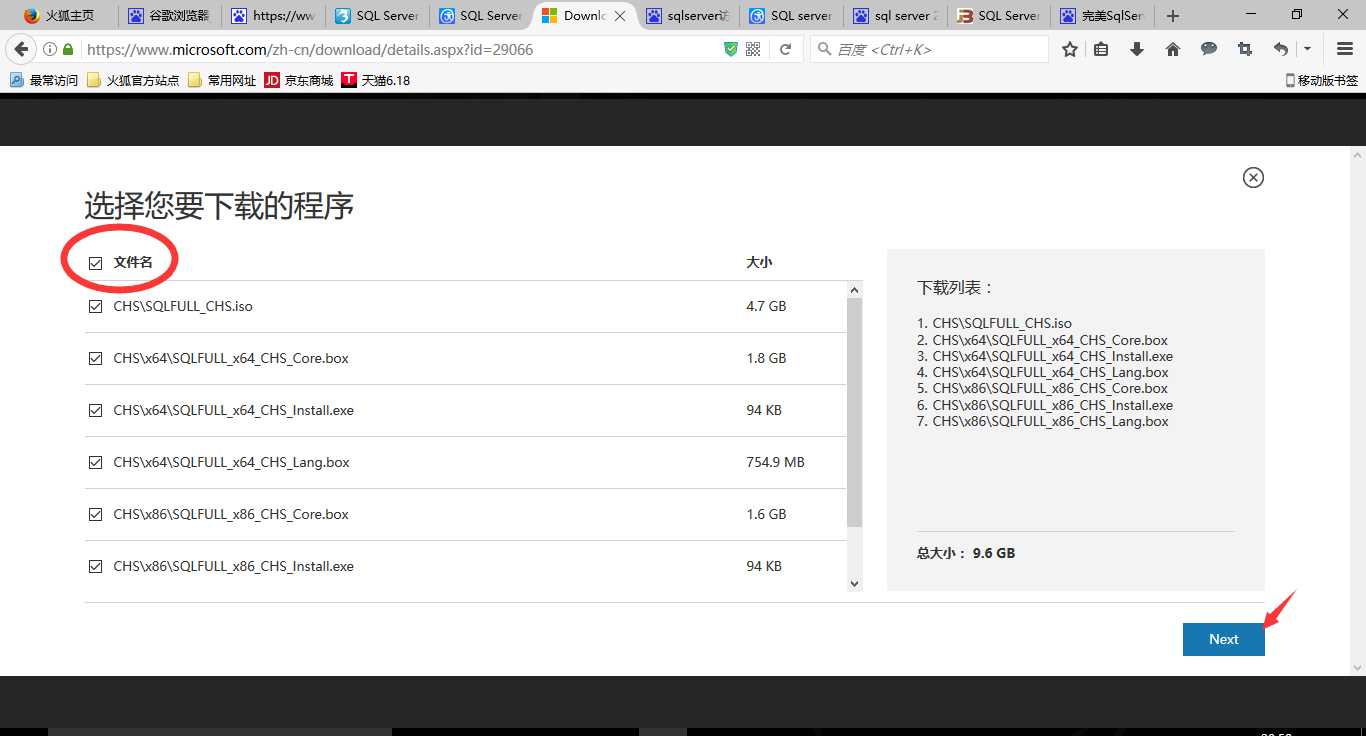The width and height of the screenshot is (1366, 736).
Task: Toggle the 文件名 select-all checkbox
Action: click(x=96, y=263)
